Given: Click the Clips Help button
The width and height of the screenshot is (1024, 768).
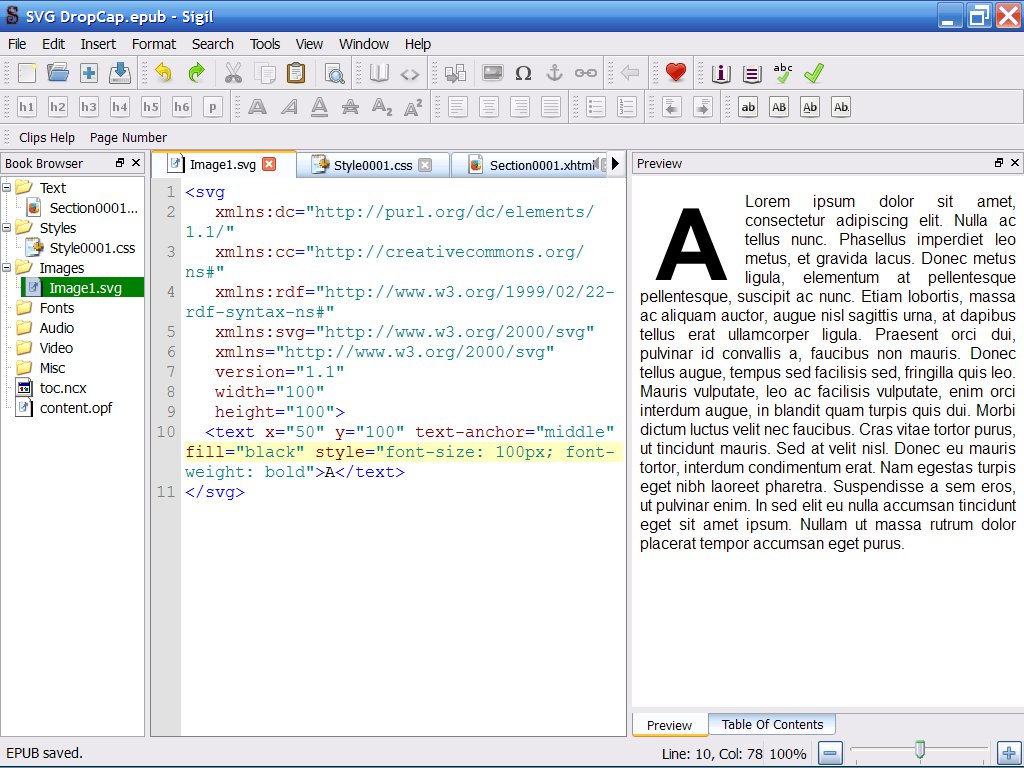Looking at the screenshot, I should click(x=47, y=138).
